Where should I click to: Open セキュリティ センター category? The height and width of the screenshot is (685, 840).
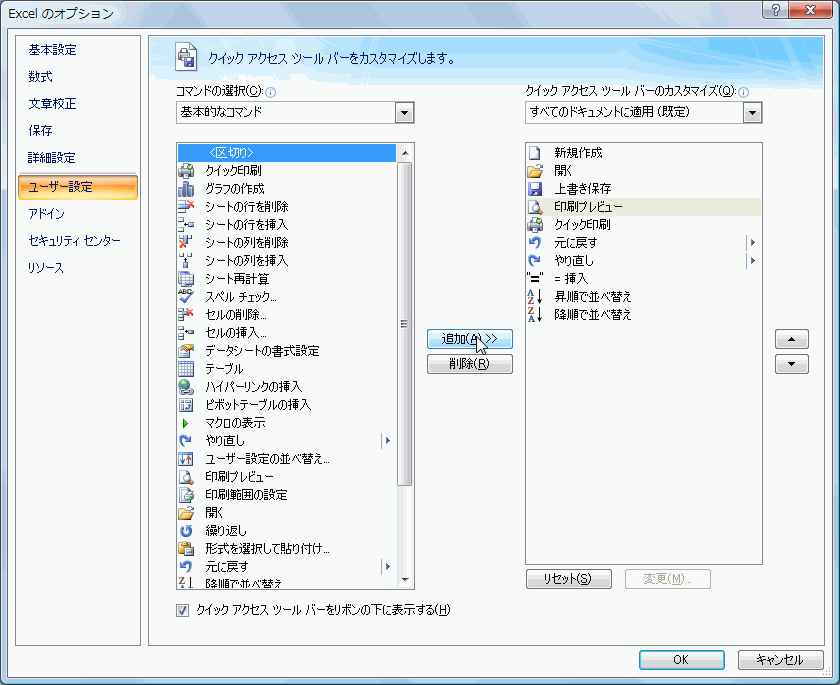[74, 240]
